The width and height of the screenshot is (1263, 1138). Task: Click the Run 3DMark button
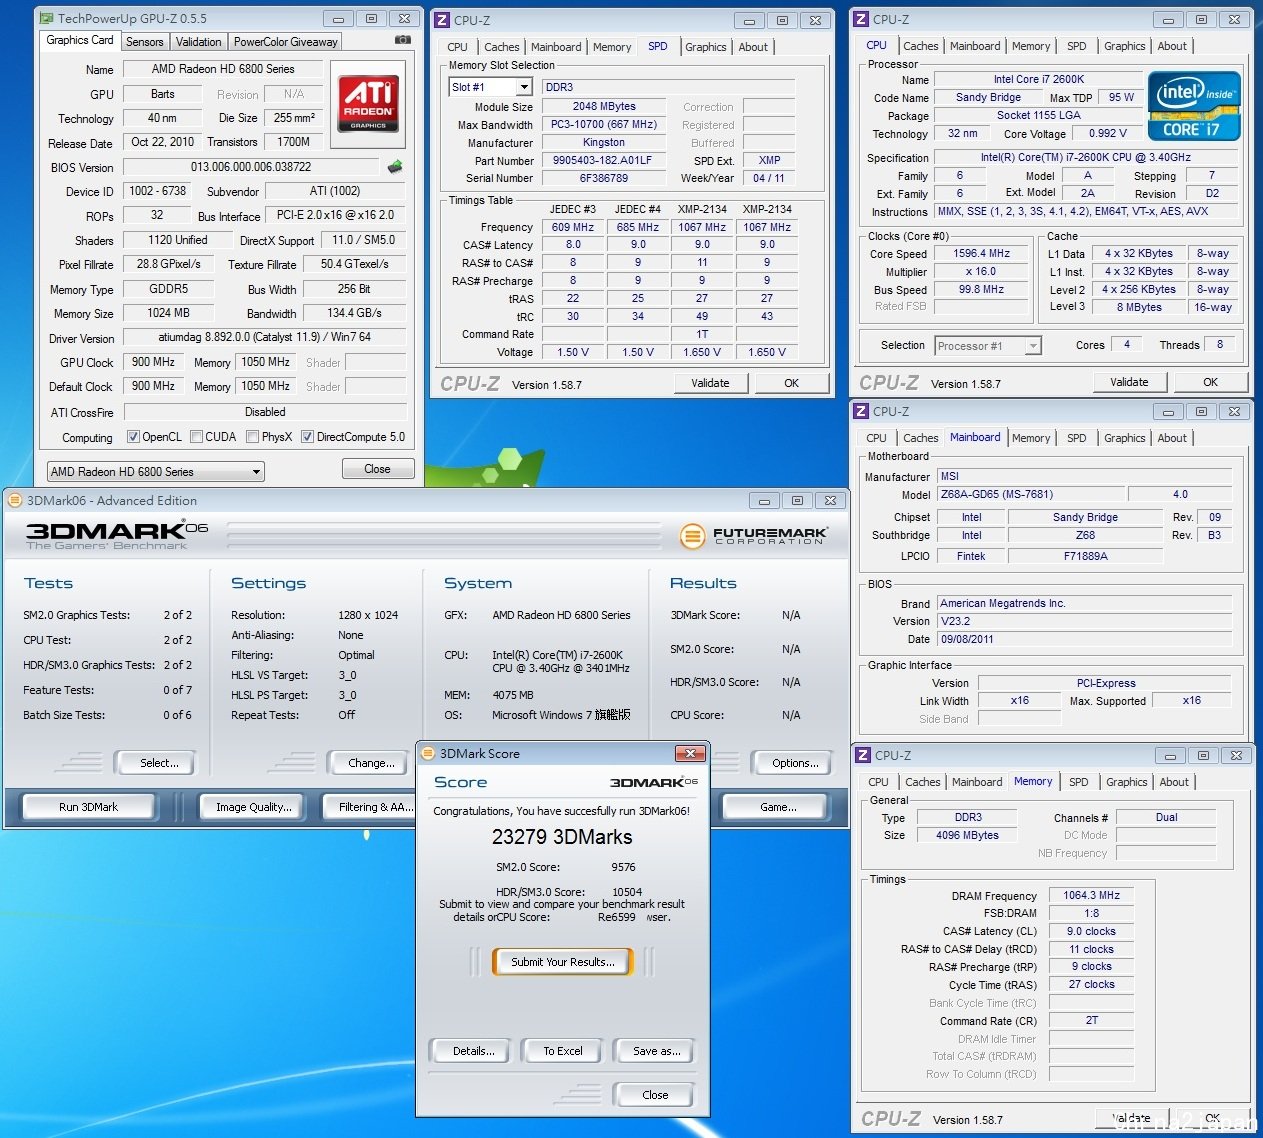[x=89, y=807]
